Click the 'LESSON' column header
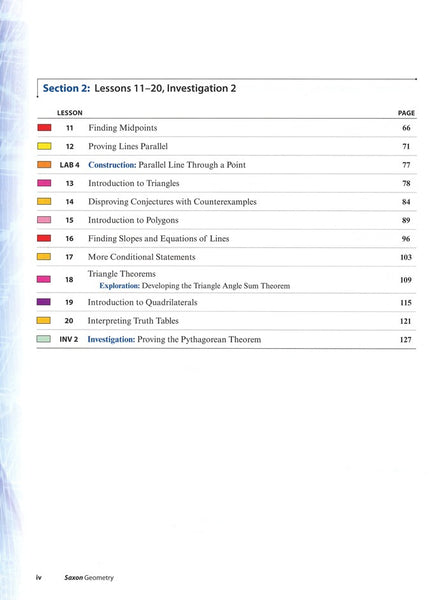 [70, 113]
